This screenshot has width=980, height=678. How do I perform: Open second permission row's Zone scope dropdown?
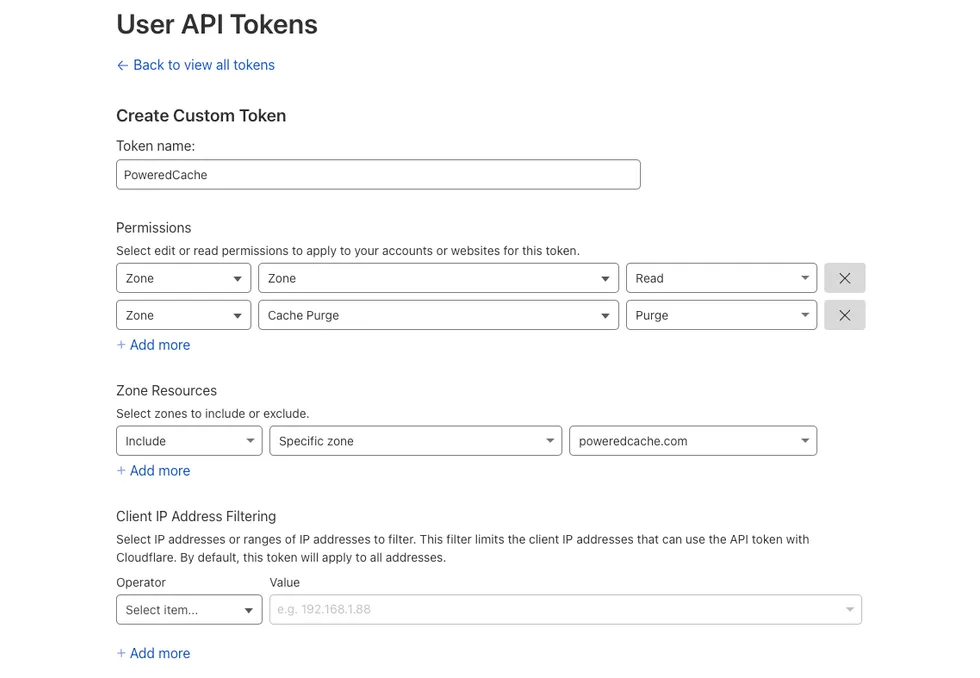tap(183, 315)
